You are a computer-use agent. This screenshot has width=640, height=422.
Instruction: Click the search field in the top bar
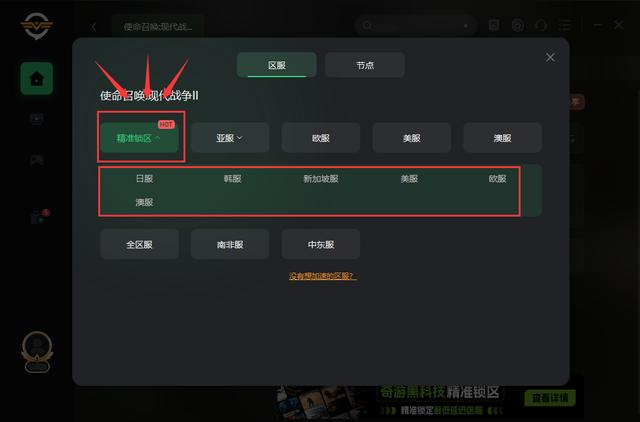point(416,26)
